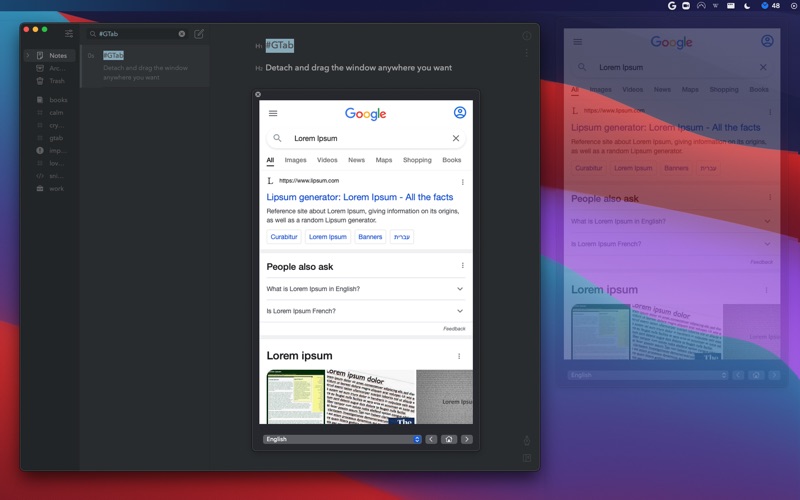Switch to Images tab in embedded Google results

pyautogui.click(x=295, y=160)
